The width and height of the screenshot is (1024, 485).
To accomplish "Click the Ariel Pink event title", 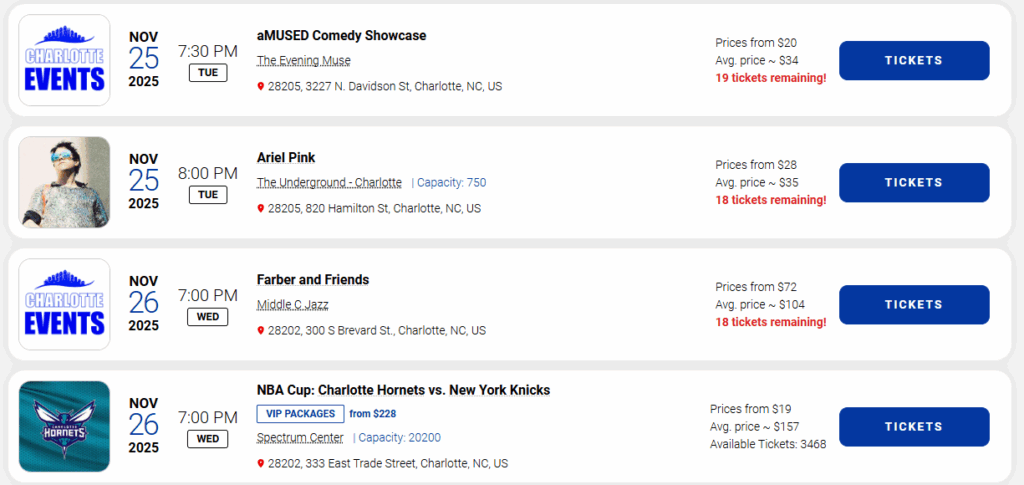I will tap(286, 158).
